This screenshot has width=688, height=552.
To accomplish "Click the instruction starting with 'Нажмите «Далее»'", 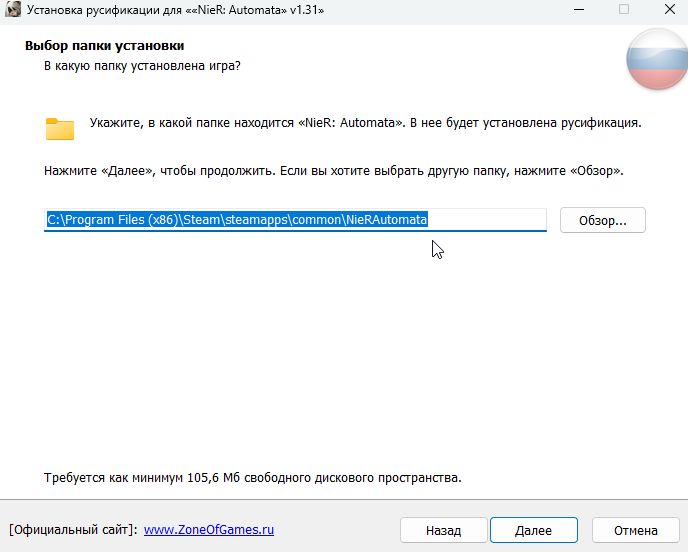I will (x=333, y=171).
